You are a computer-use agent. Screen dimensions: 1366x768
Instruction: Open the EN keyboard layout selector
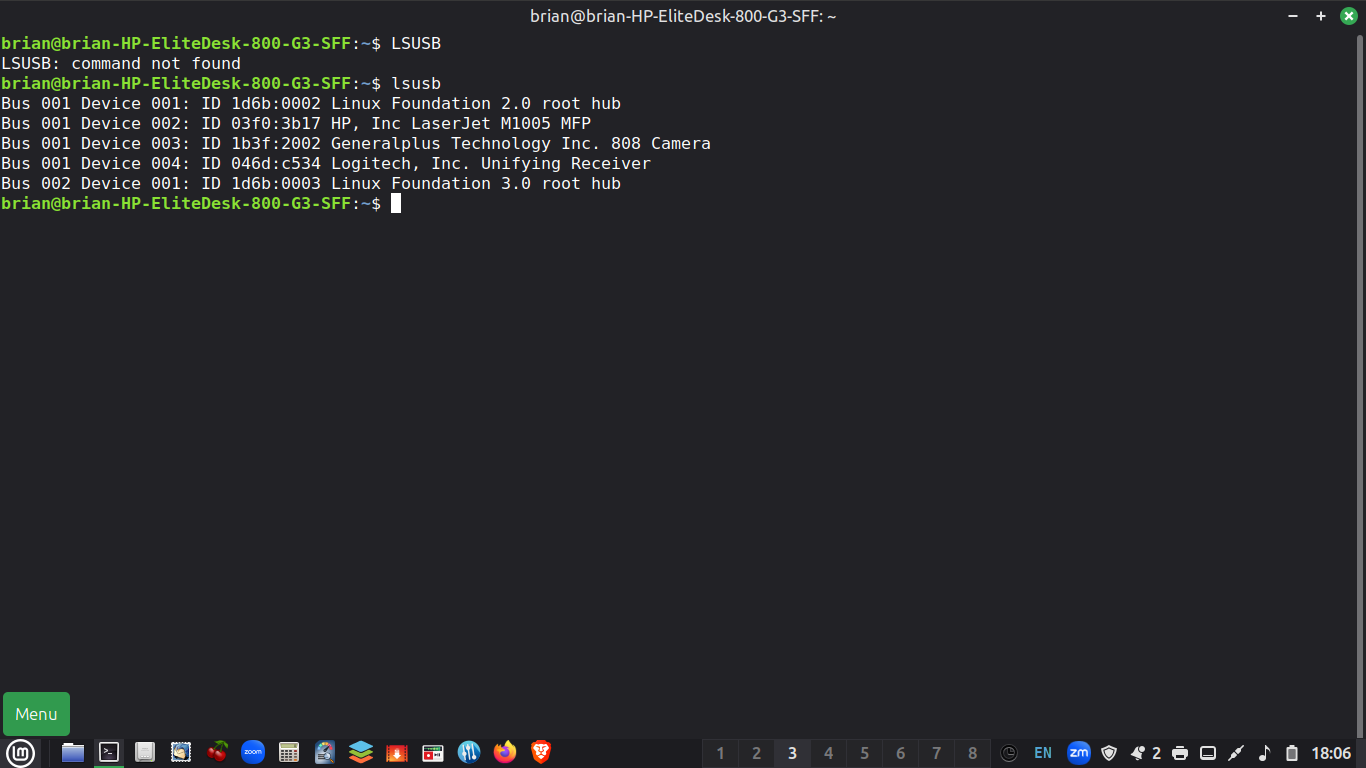pos(1043,753)
